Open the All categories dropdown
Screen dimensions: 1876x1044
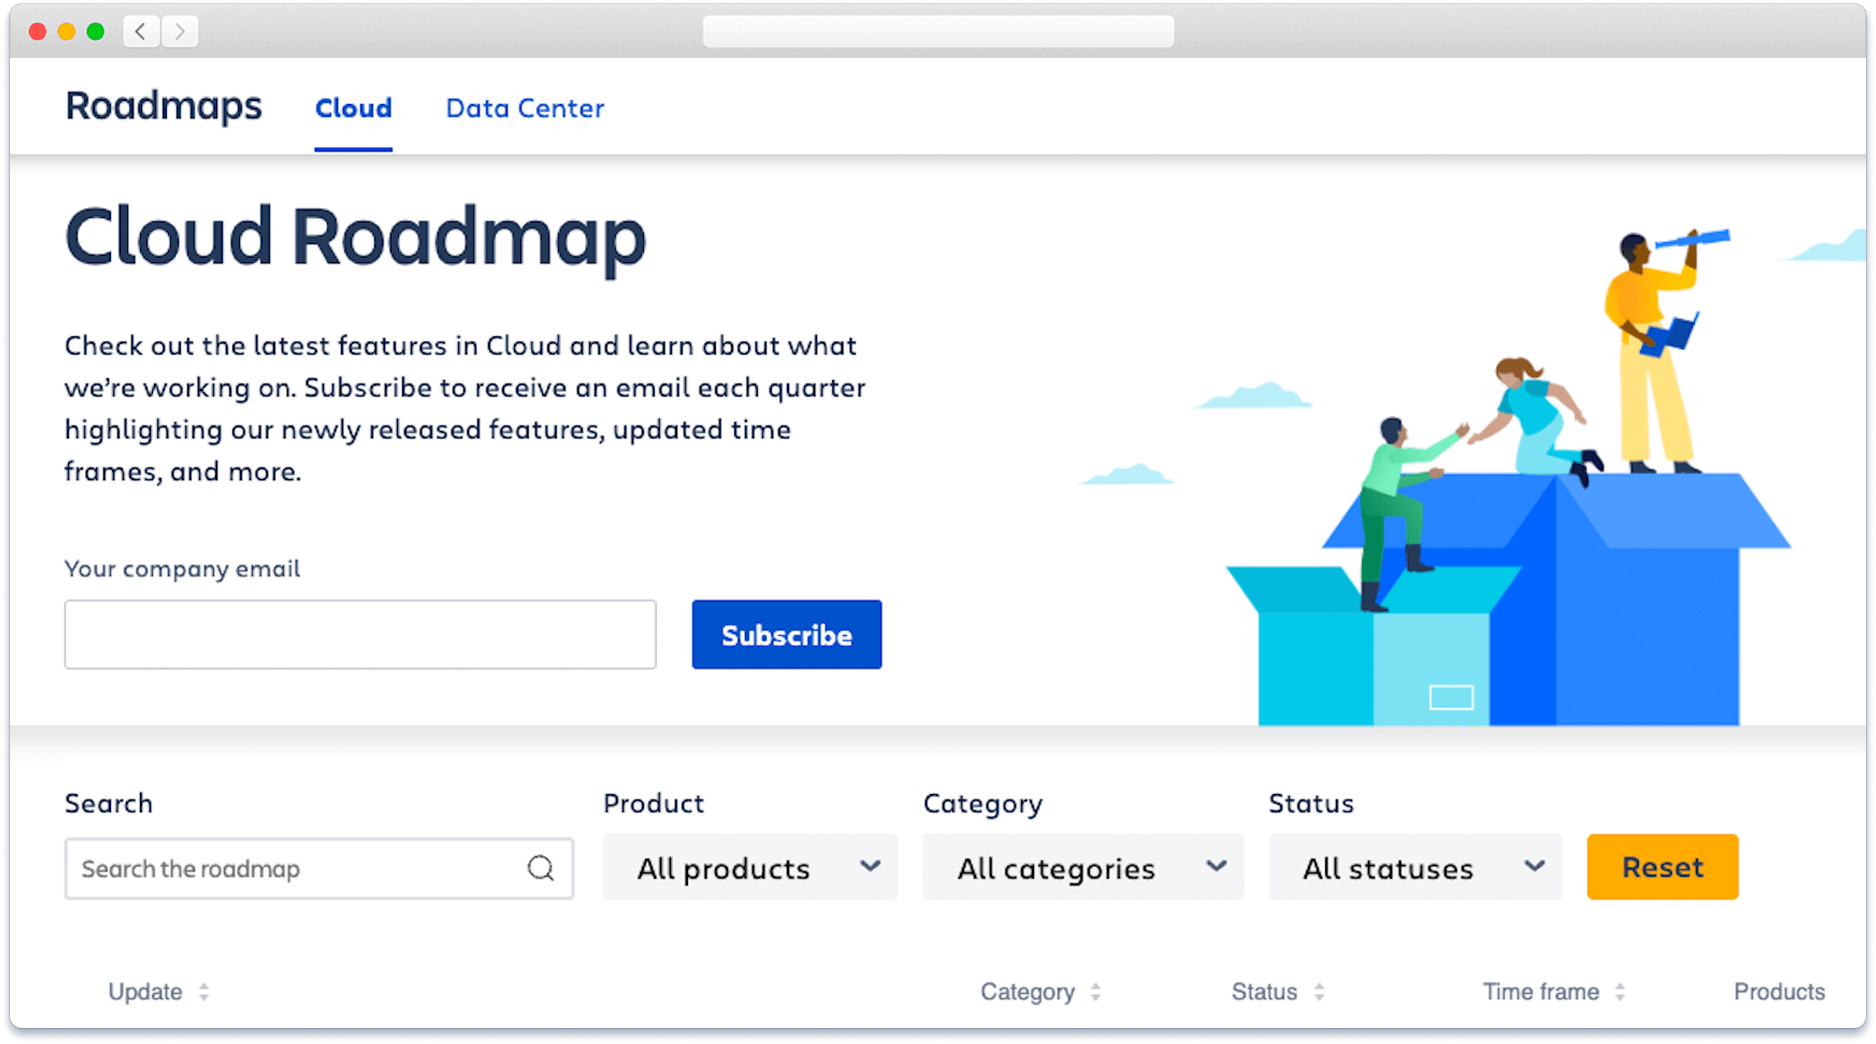coord(1082,868)
